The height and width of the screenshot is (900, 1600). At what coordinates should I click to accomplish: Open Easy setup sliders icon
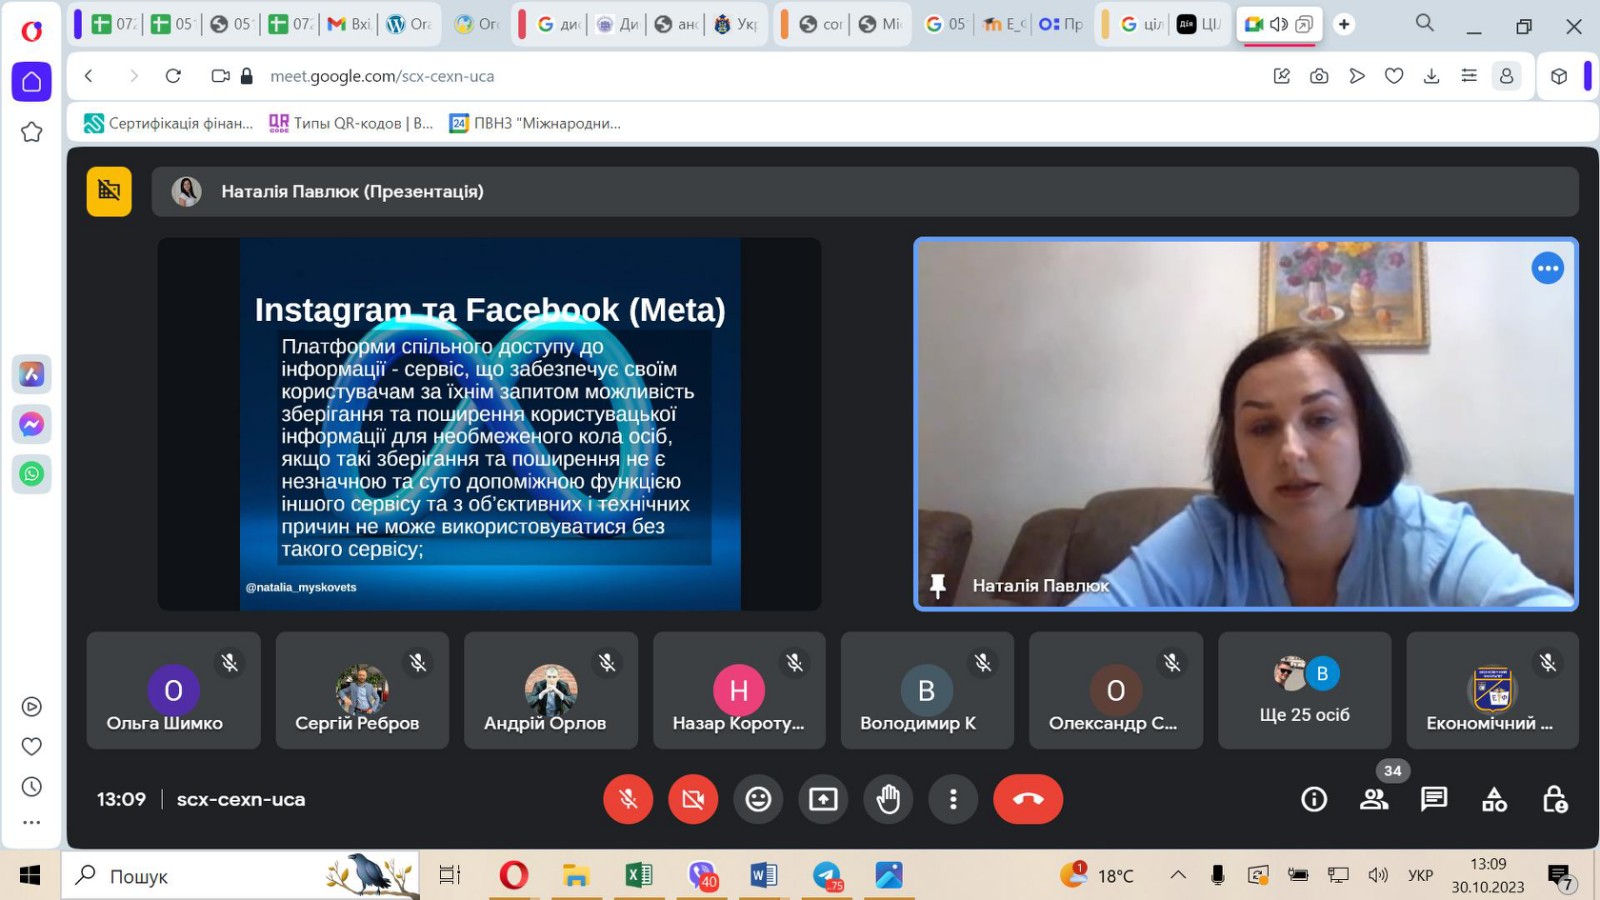point(1469,76)
